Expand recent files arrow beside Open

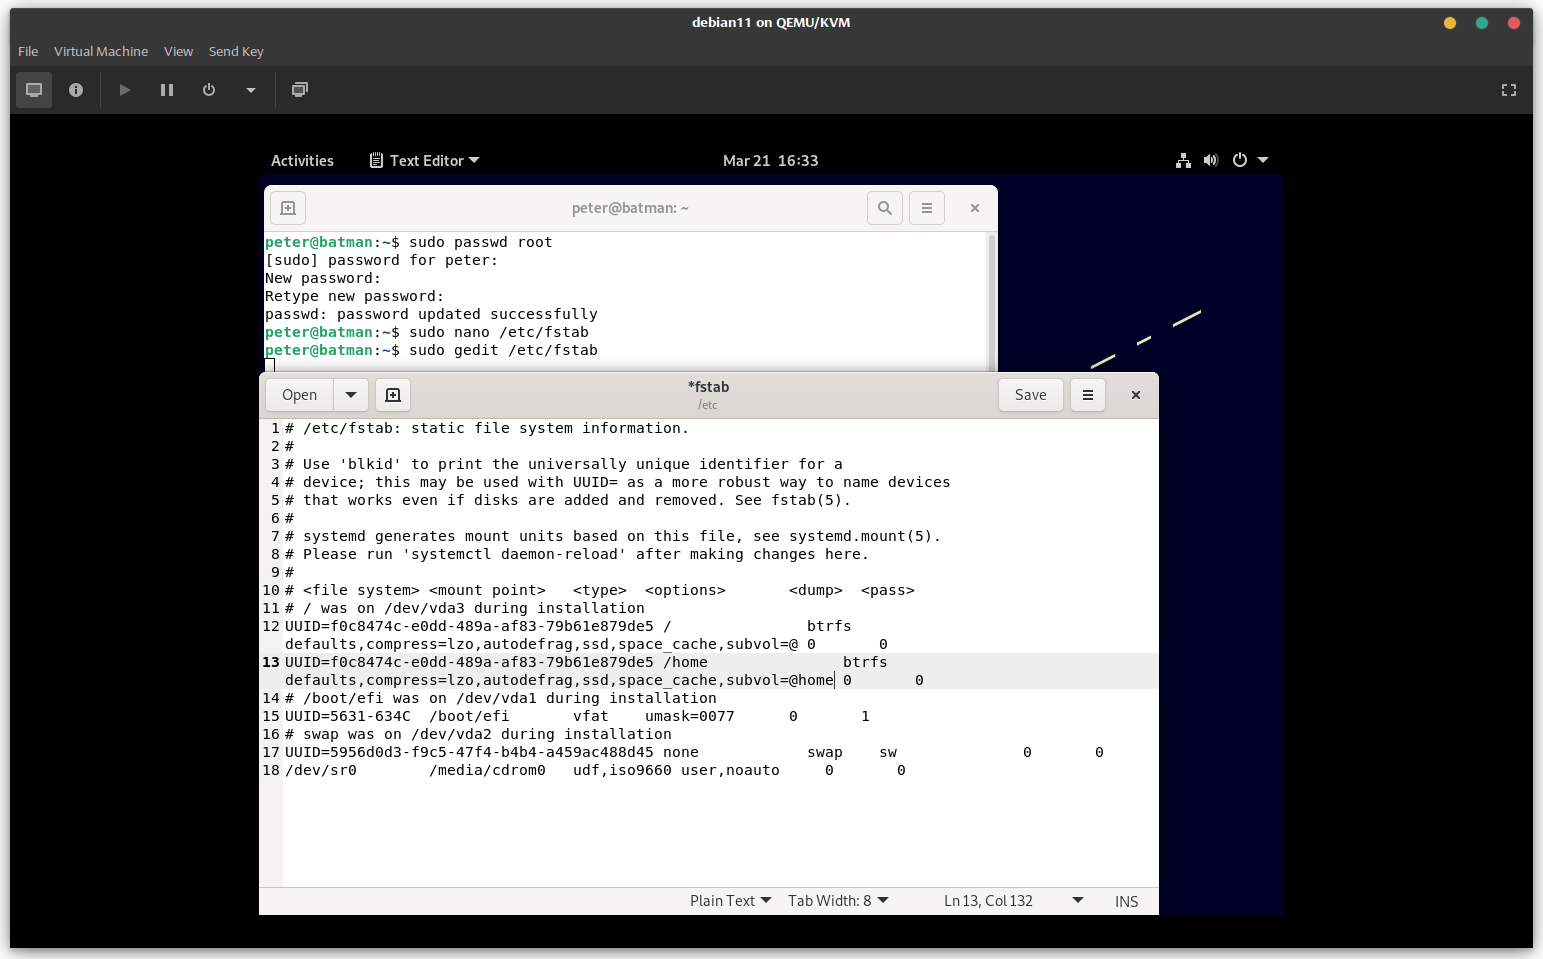(351, 395)
